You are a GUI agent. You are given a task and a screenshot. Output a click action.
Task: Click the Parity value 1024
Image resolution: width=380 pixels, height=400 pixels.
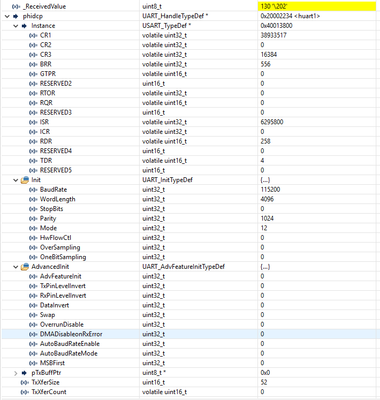267,219
